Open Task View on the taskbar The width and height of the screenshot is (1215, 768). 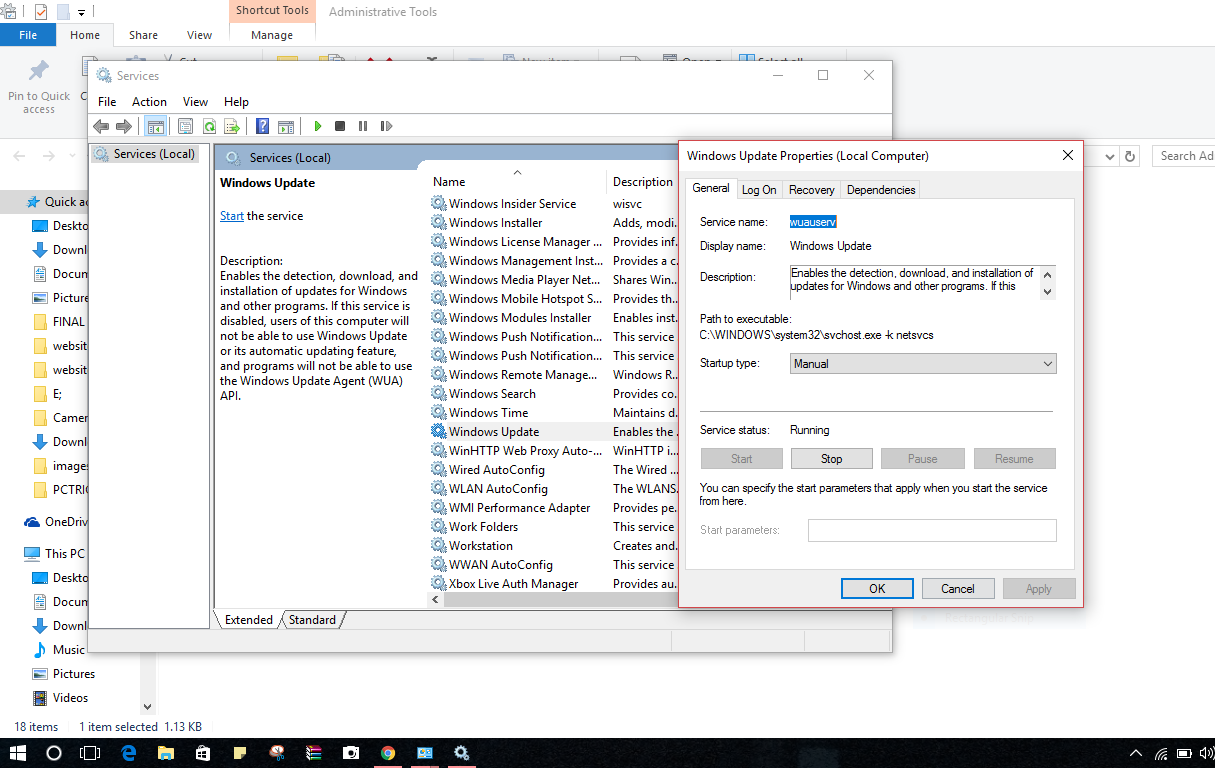90,753
